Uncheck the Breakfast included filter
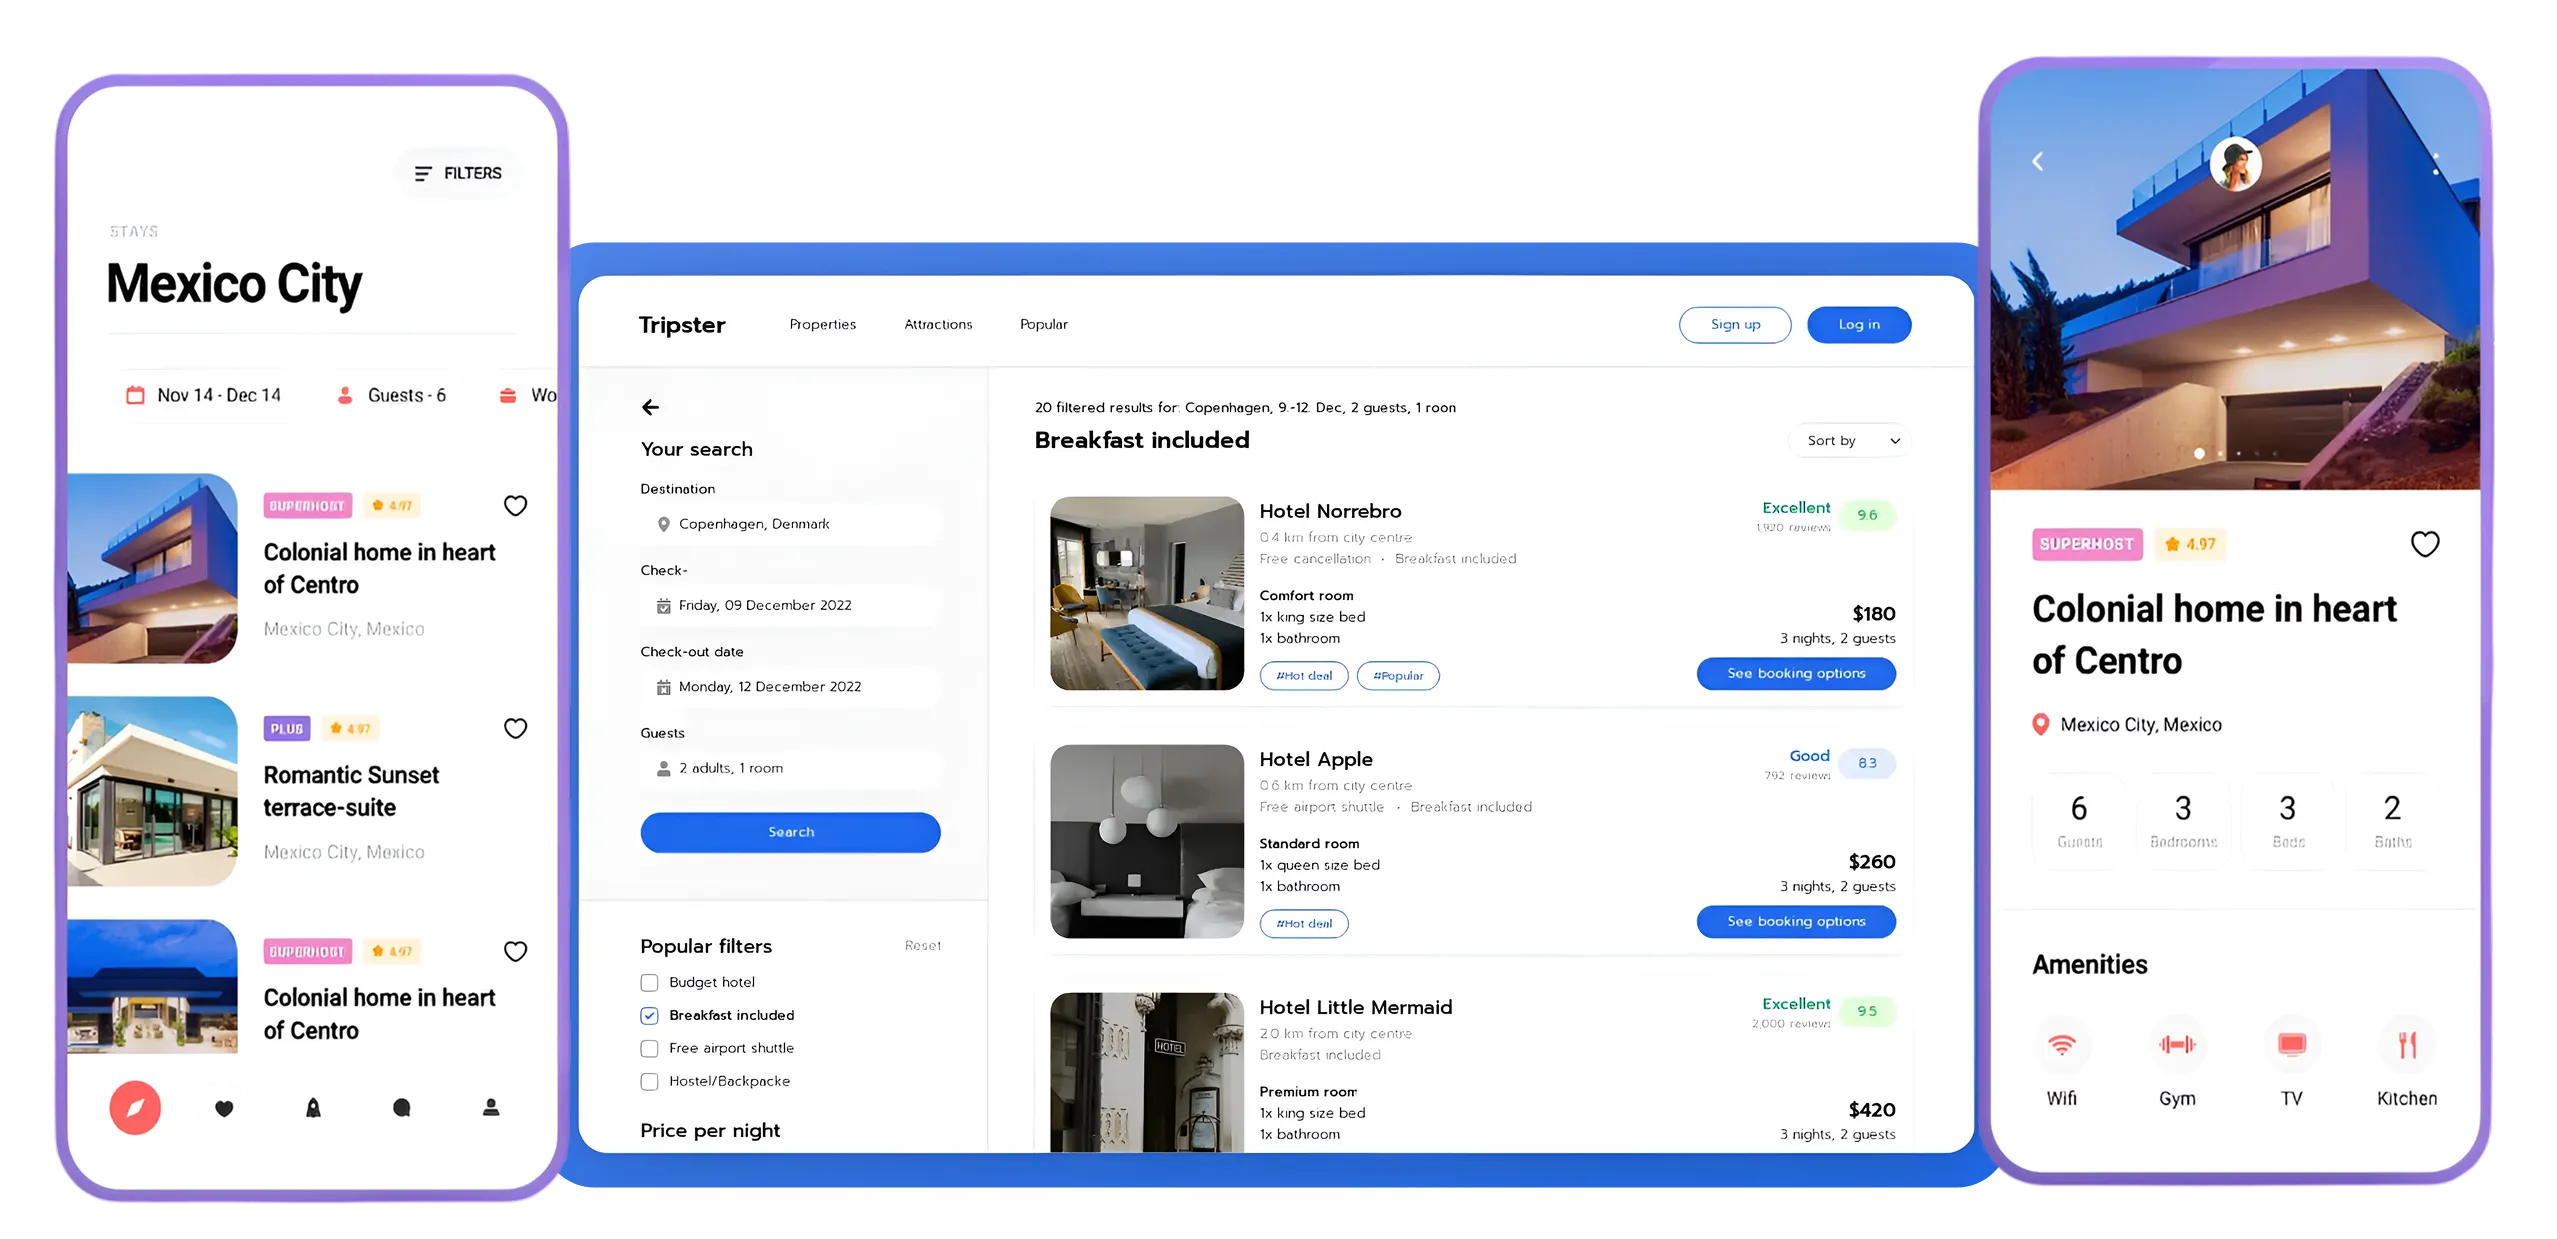The image size is (2557, 1239). click(649, 1016)
